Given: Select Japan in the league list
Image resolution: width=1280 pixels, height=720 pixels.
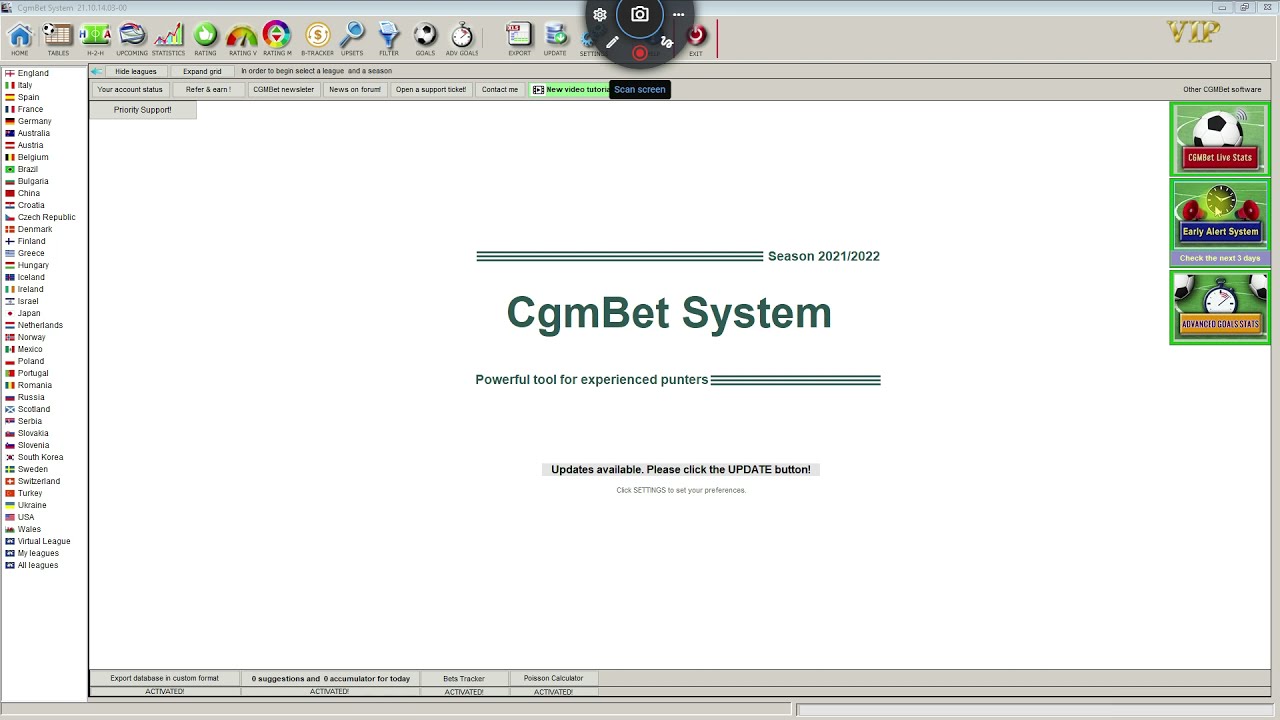Looking at the screenshot, I should (x=29, y=313).
